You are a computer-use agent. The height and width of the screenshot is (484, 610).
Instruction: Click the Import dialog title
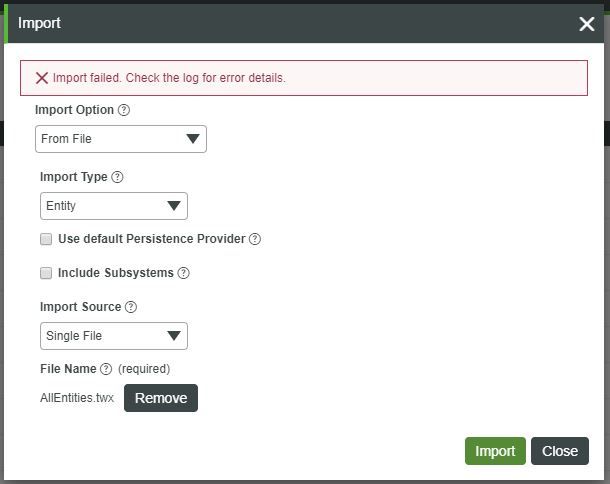(x=39, y=22)
